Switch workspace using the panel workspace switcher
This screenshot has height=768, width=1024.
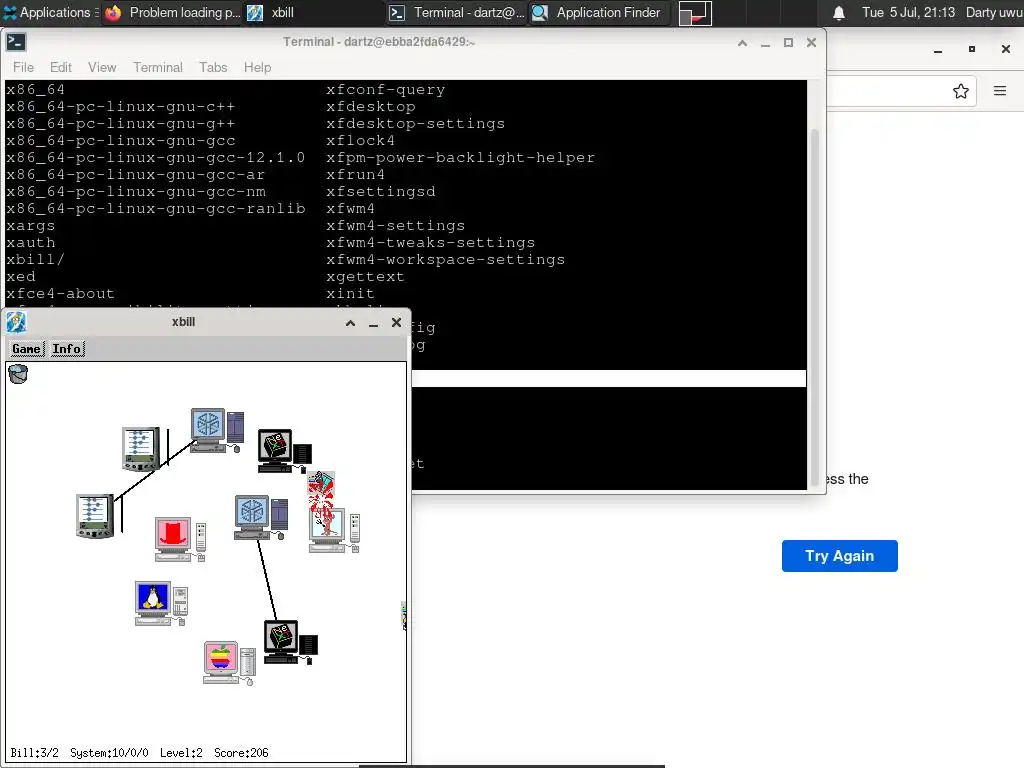[x=695, y=13]
